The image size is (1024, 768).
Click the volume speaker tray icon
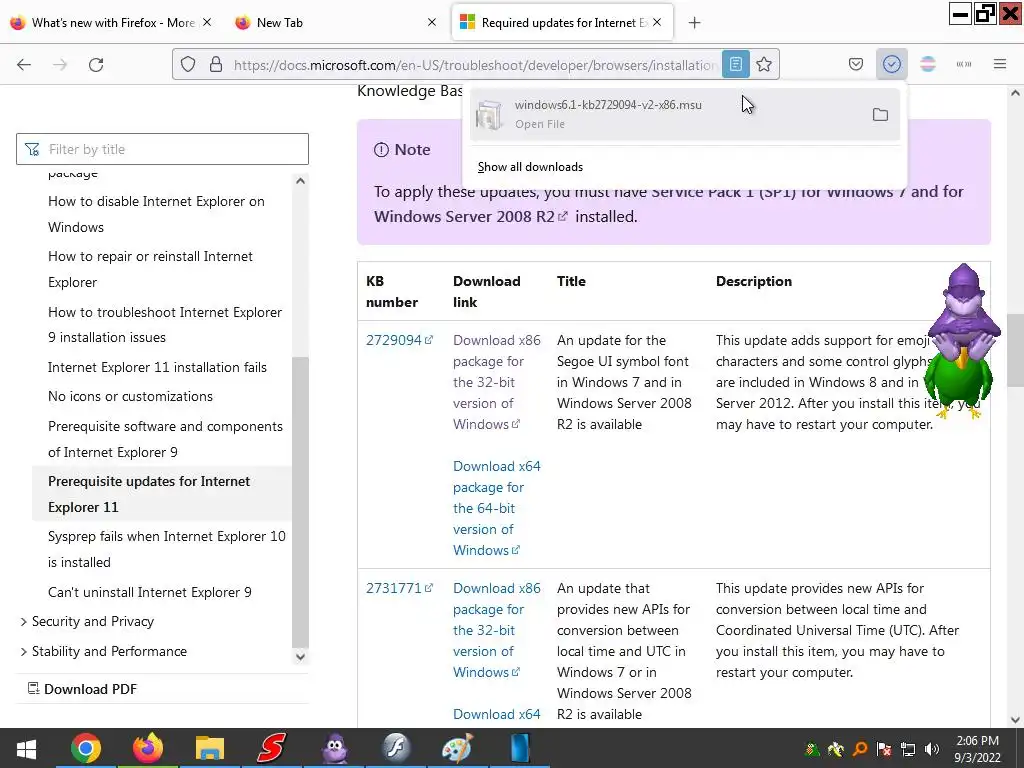click(932, 749)
